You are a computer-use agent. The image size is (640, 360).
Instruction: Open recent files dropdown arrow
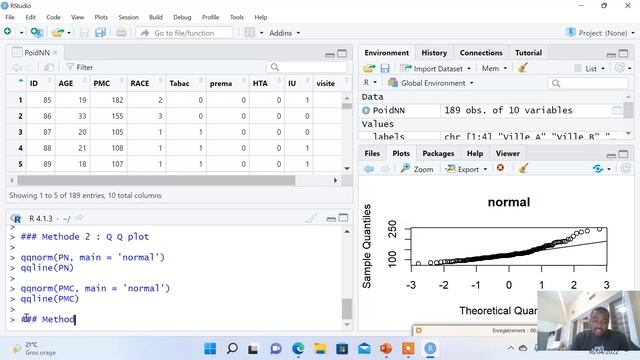click(x=69, y=33)
